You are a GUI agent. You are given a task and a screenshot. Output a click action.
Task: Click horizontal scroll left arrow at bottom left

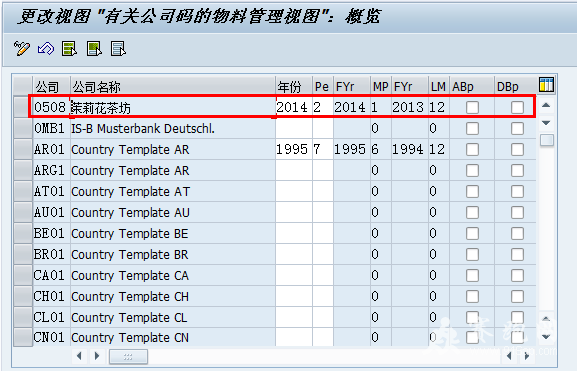click(79, 356)
